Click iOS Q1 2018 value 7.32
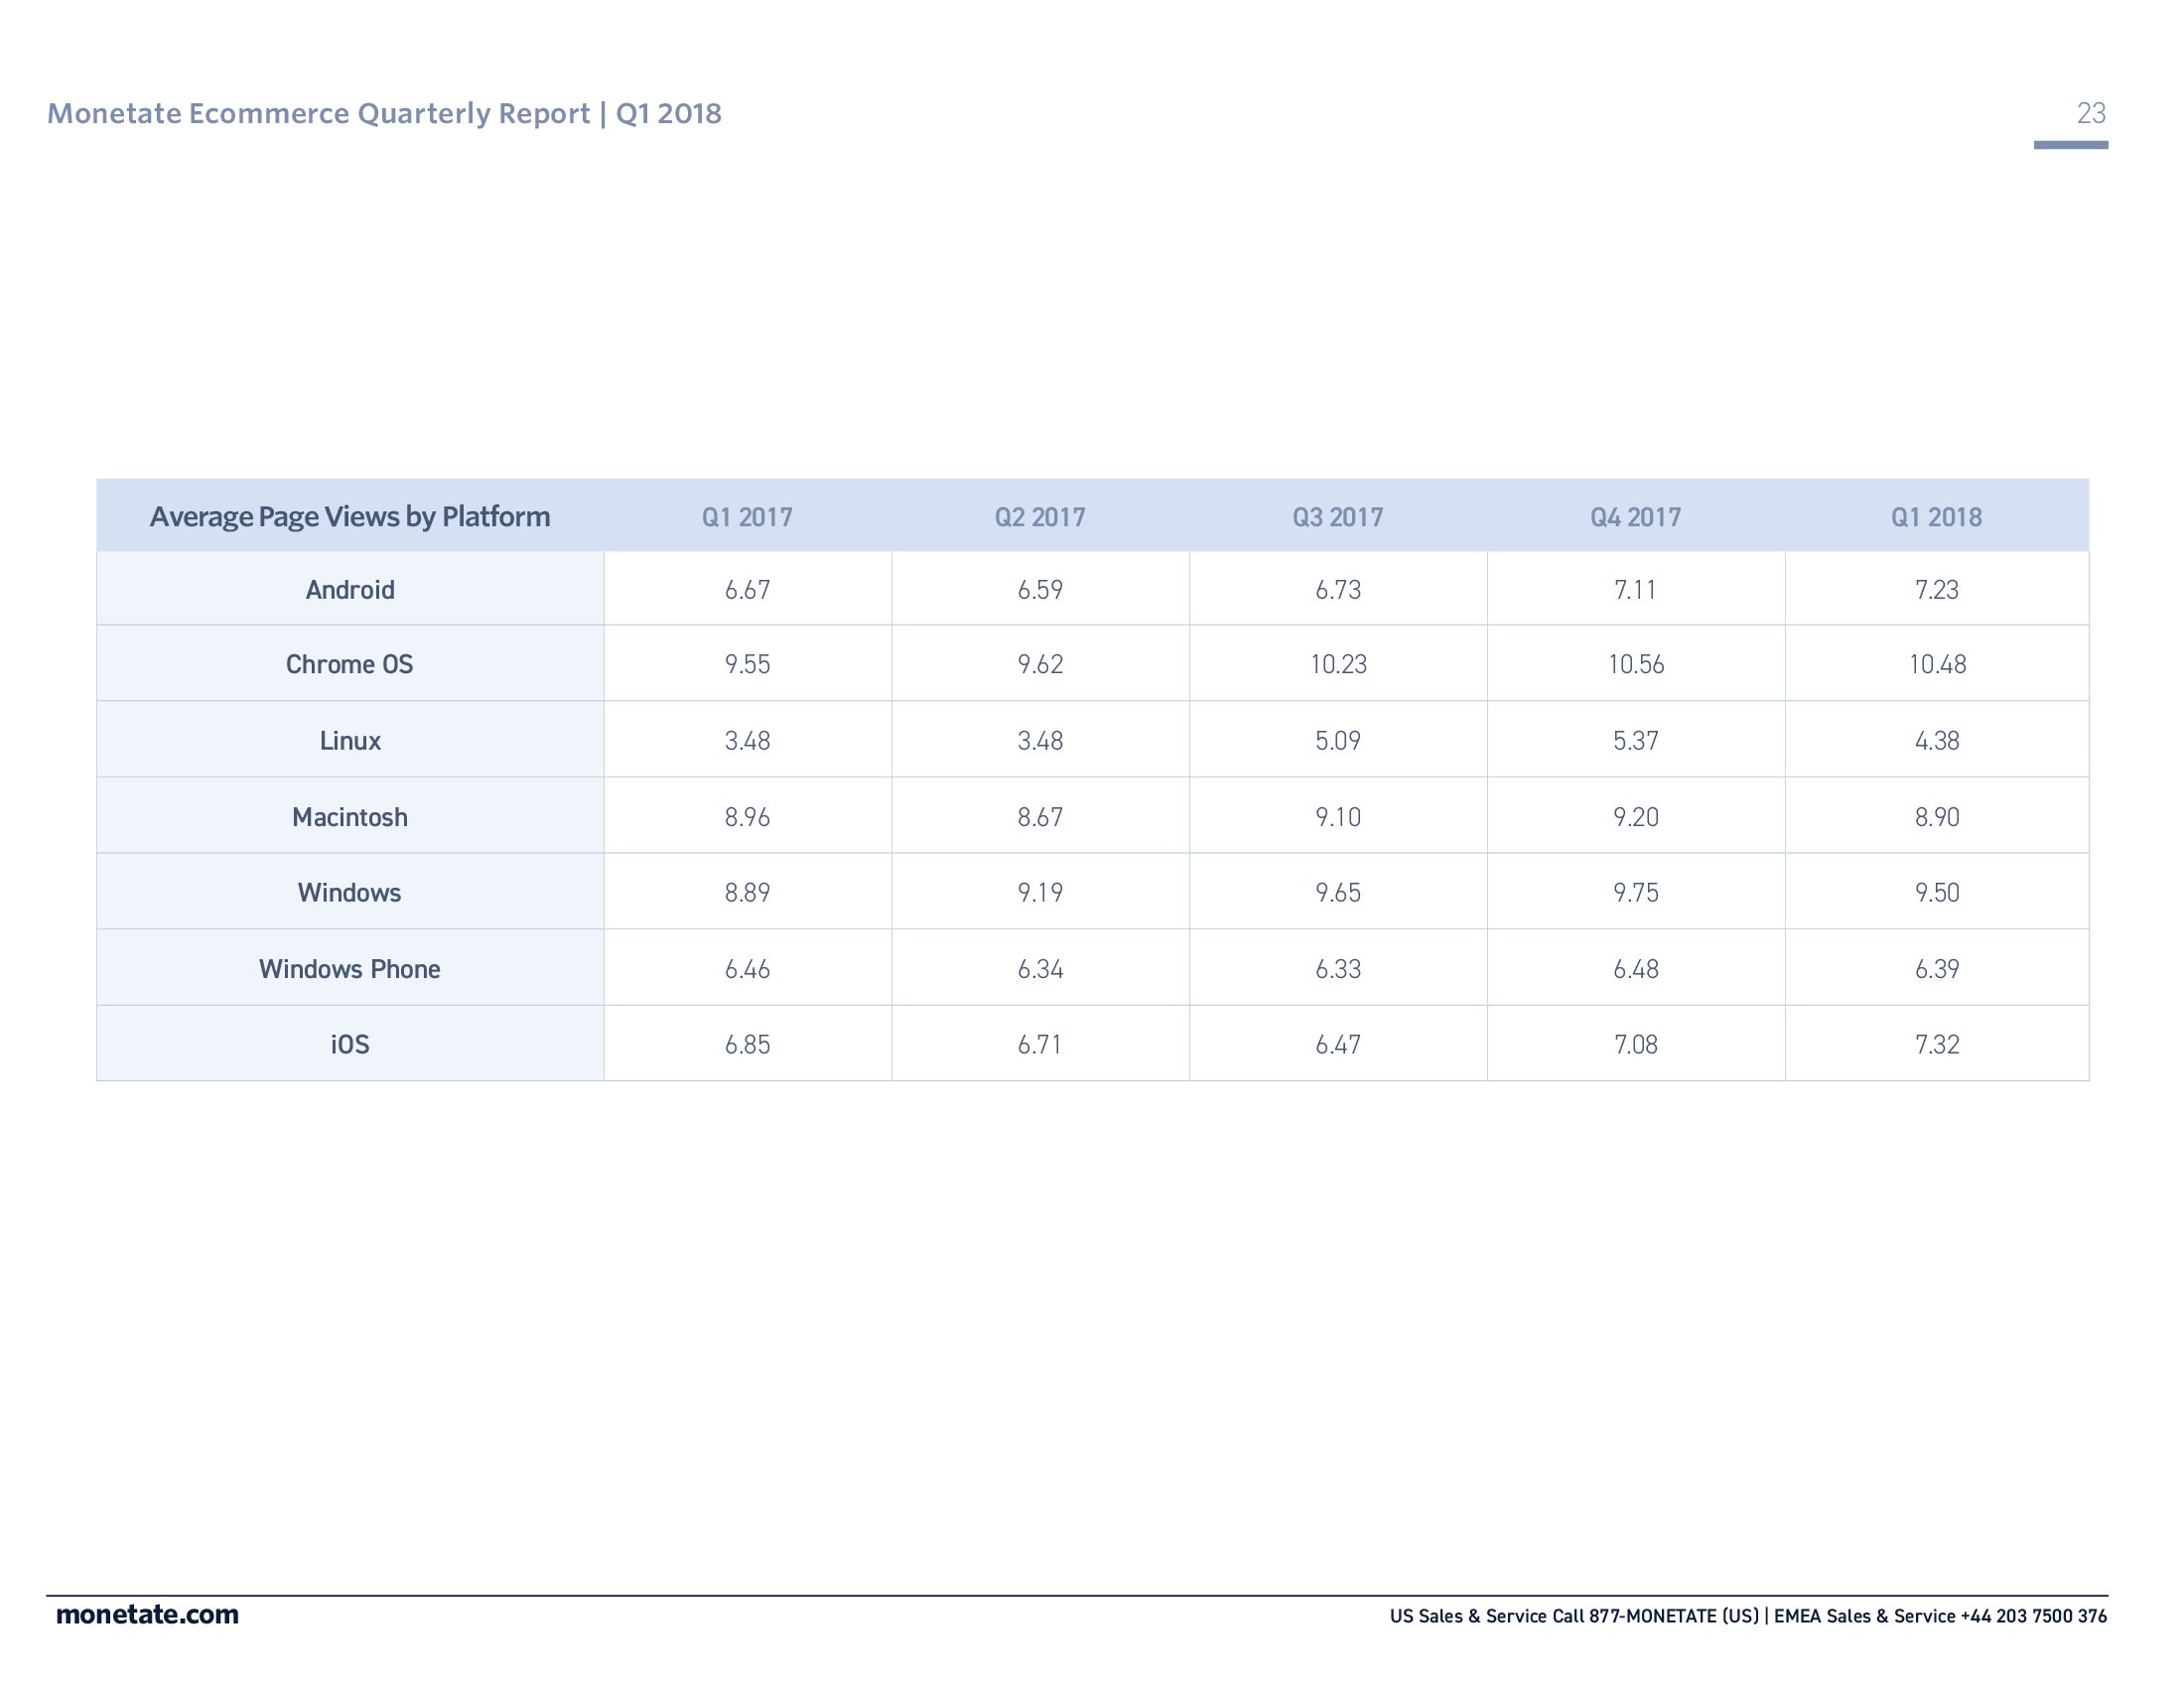2184x1688 pixels. click(1936, 1044)
